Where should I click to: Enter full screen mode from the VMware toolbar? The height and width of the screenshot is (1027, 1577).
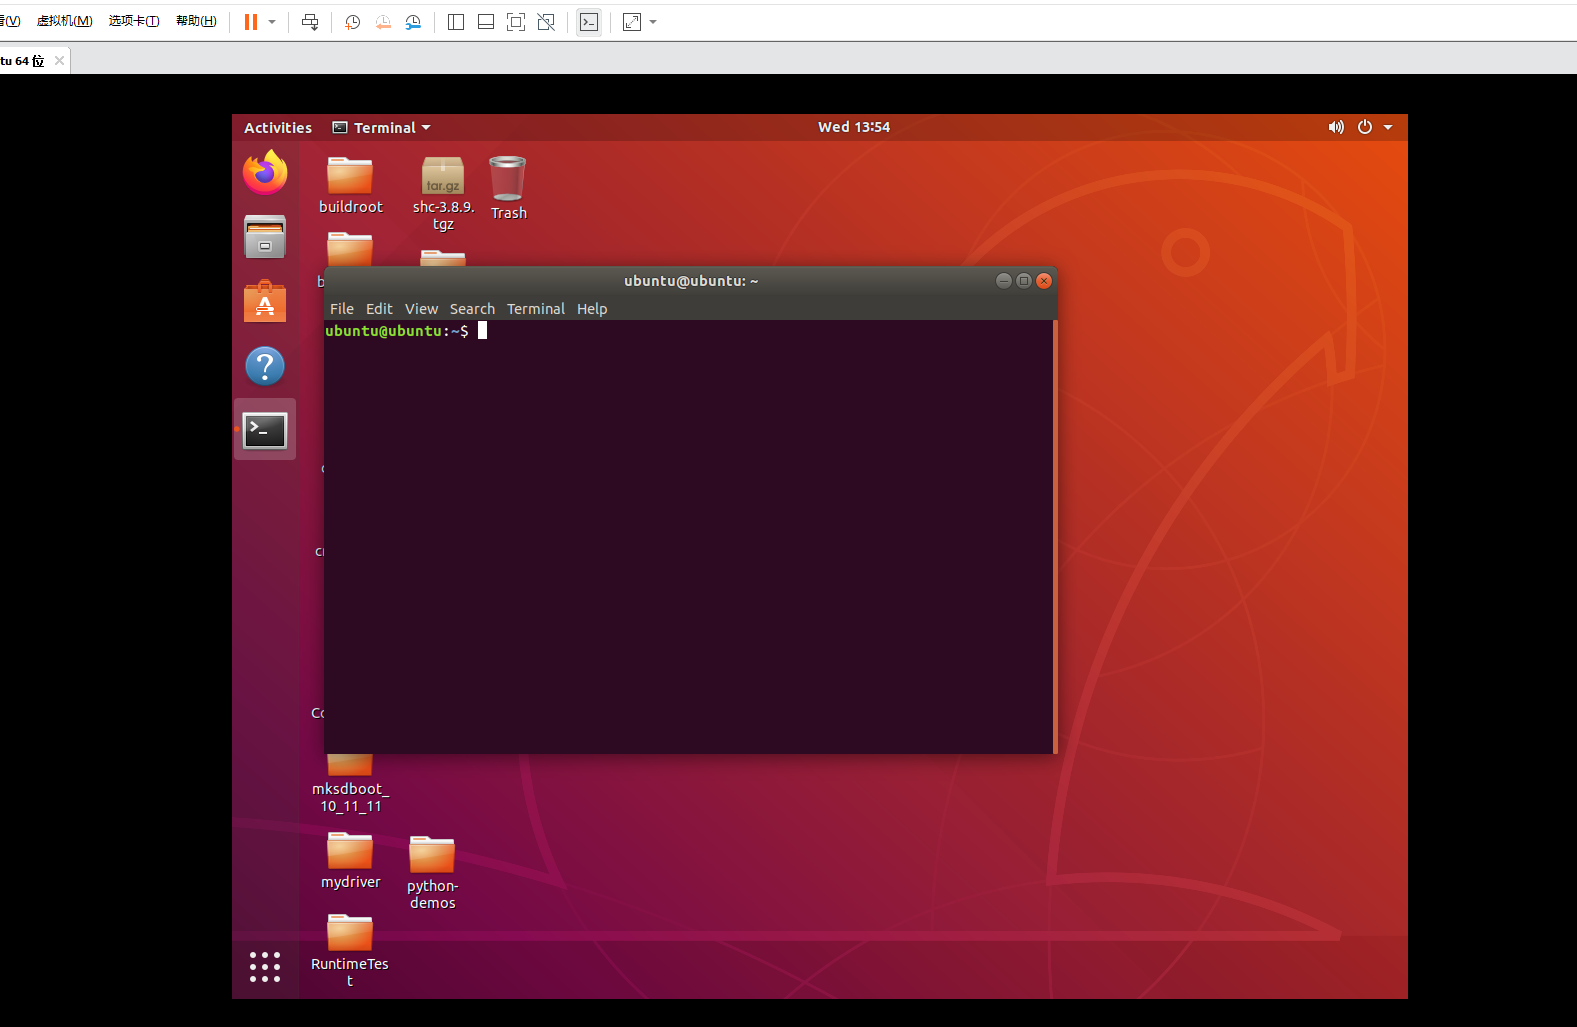[516, 22]
